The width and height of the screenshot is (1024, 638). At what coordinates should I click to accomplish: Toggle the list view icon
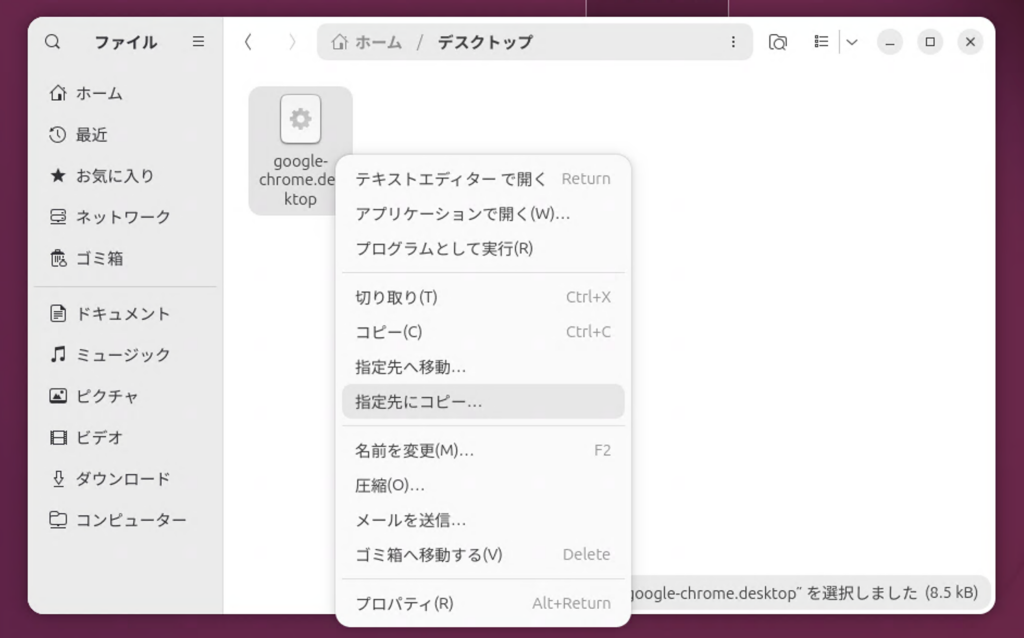click(821, 42)
